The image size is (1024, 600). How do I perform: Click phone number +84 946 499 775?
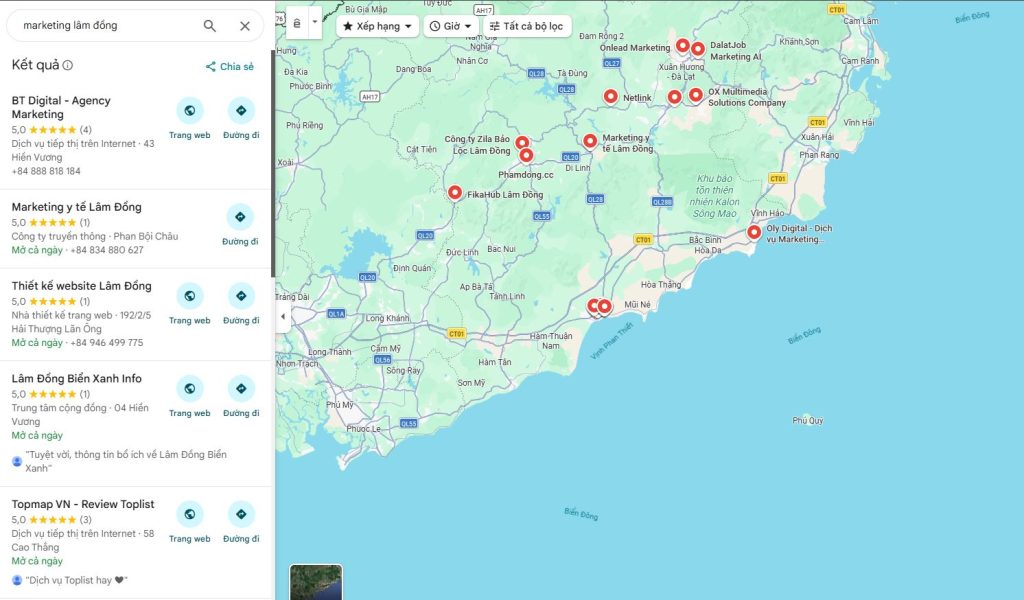click(106, 343)
